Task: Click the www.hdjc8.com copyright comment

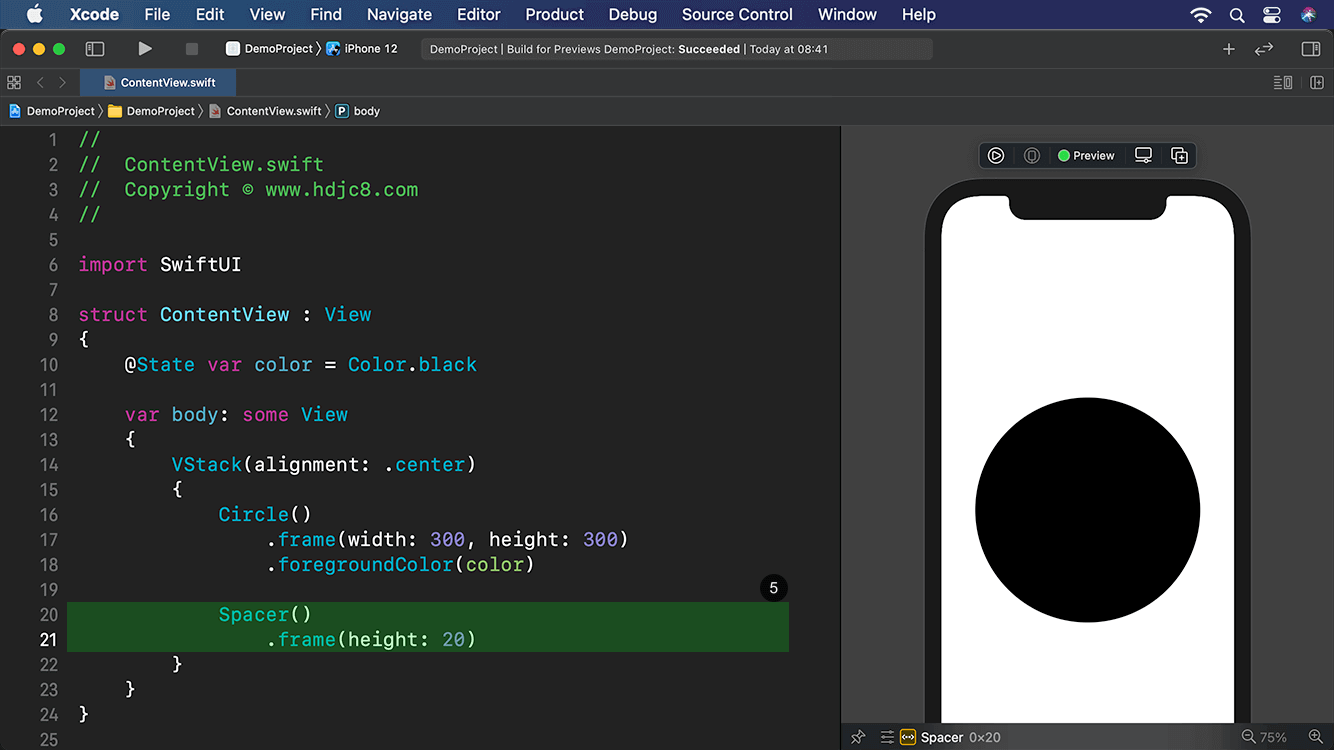Action: coord(248,189)
